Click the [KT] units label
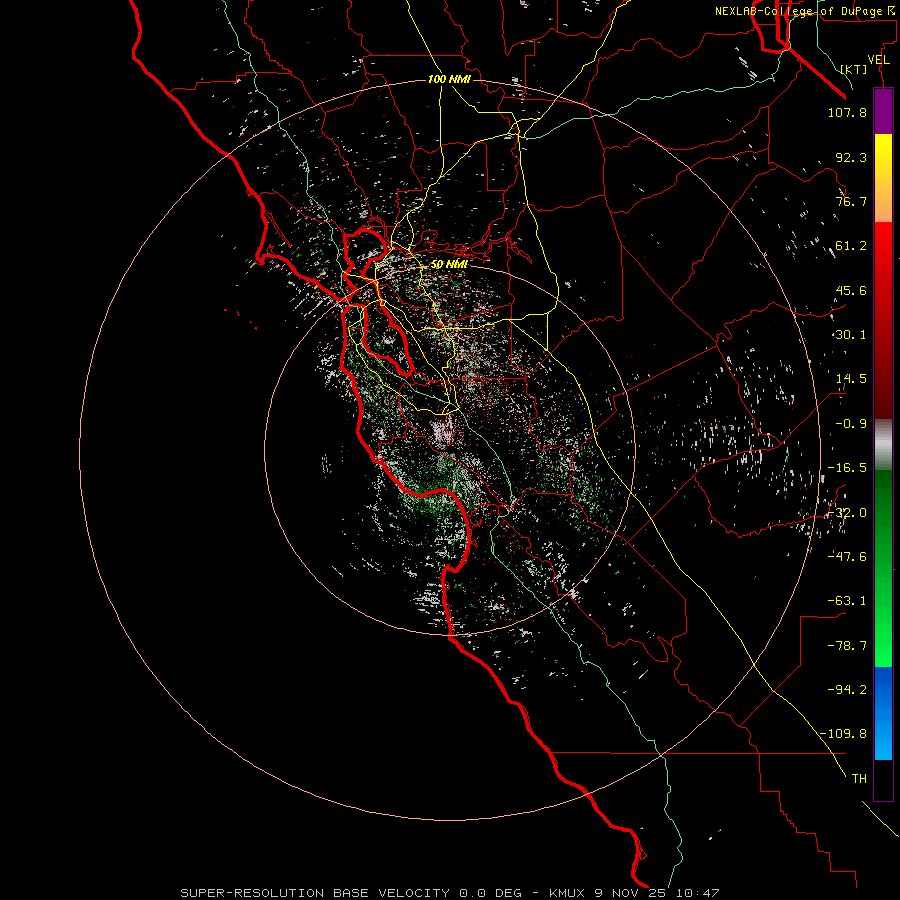This screenshot has width=900, height=900. tap(854, 69)
